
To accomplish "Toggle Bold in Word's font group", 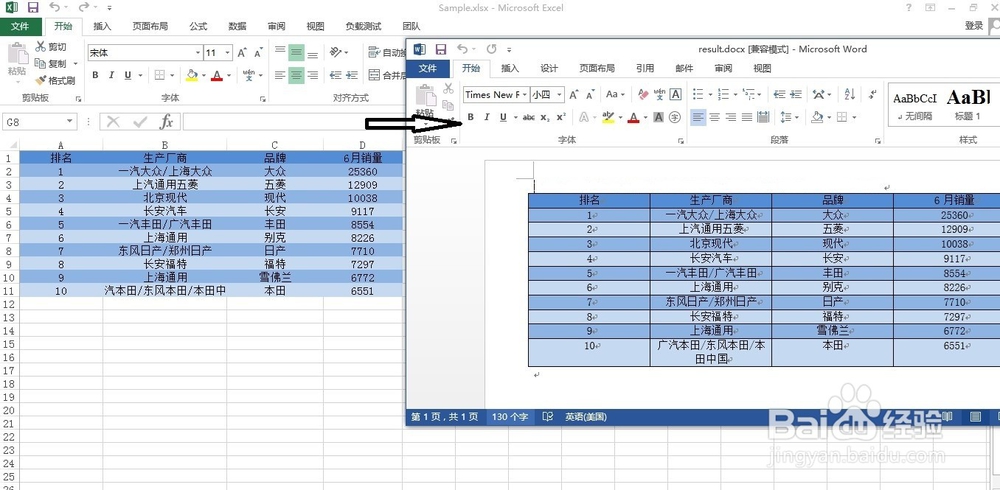I will pyautogui.click(x=471, y=117).
